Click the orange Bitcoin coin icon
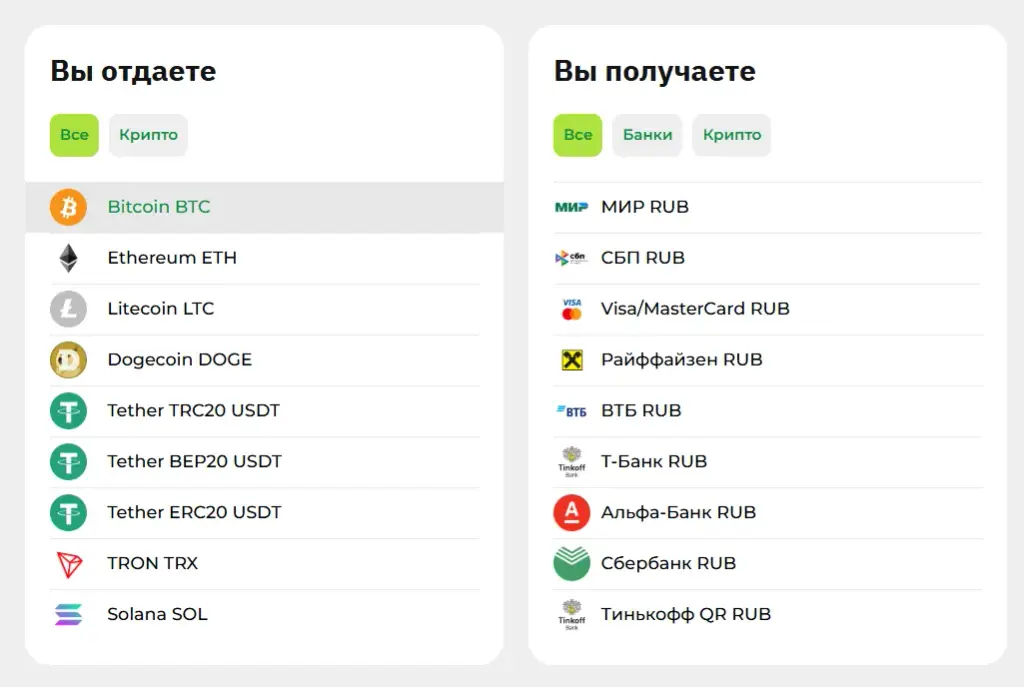Screen dimensions: 1024x687 (69, 207)
